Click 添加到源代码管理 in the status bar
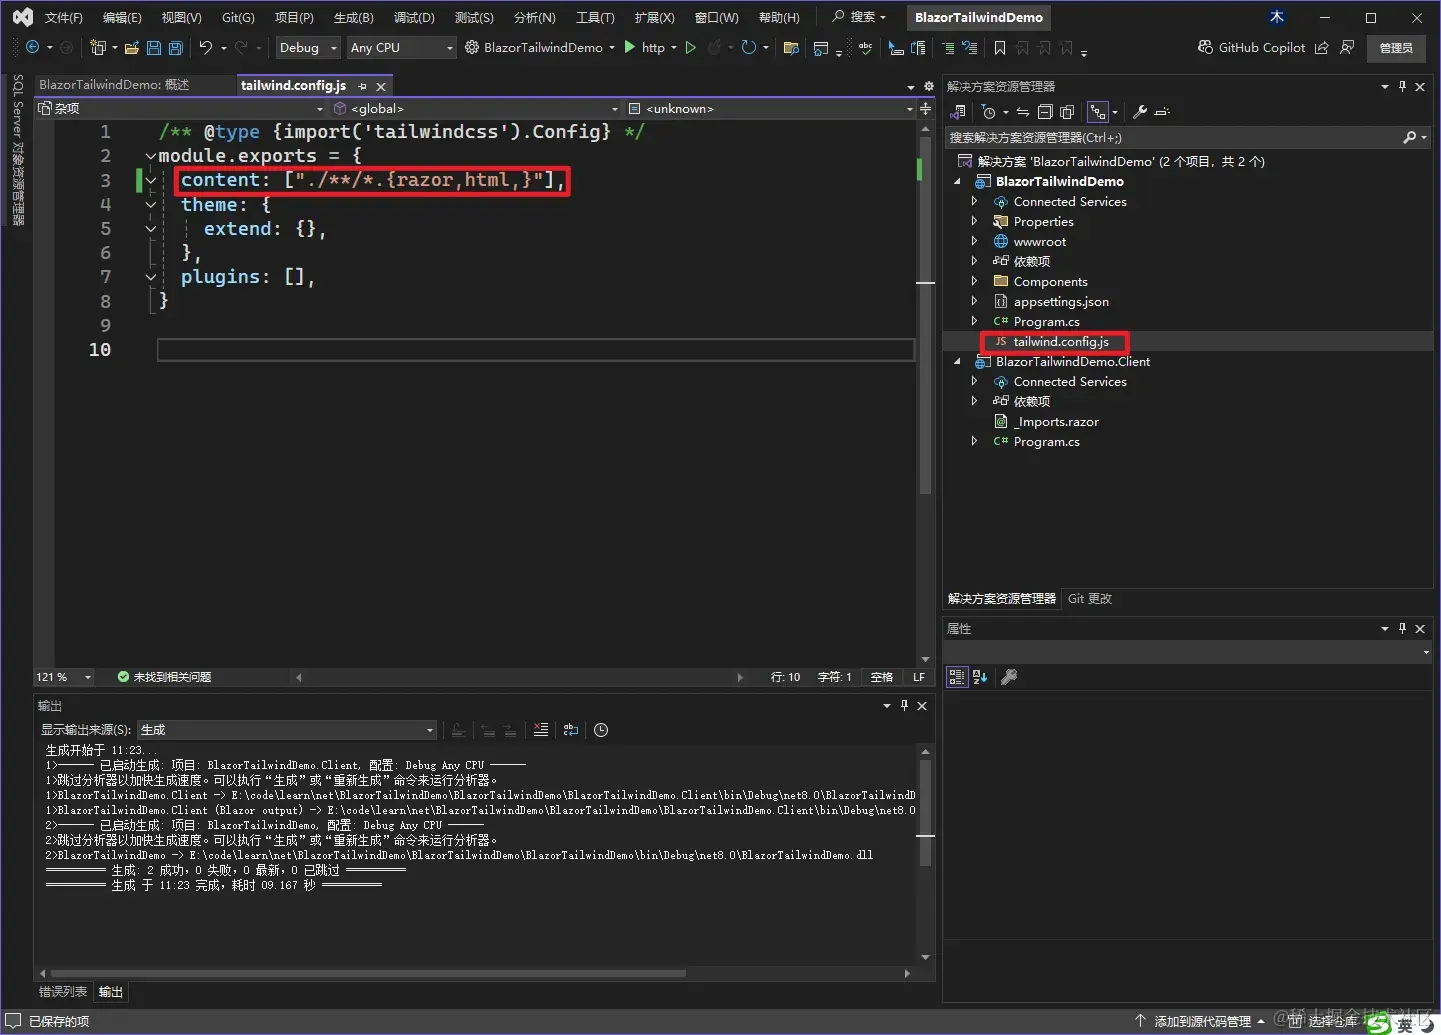 [1202, 1021]
